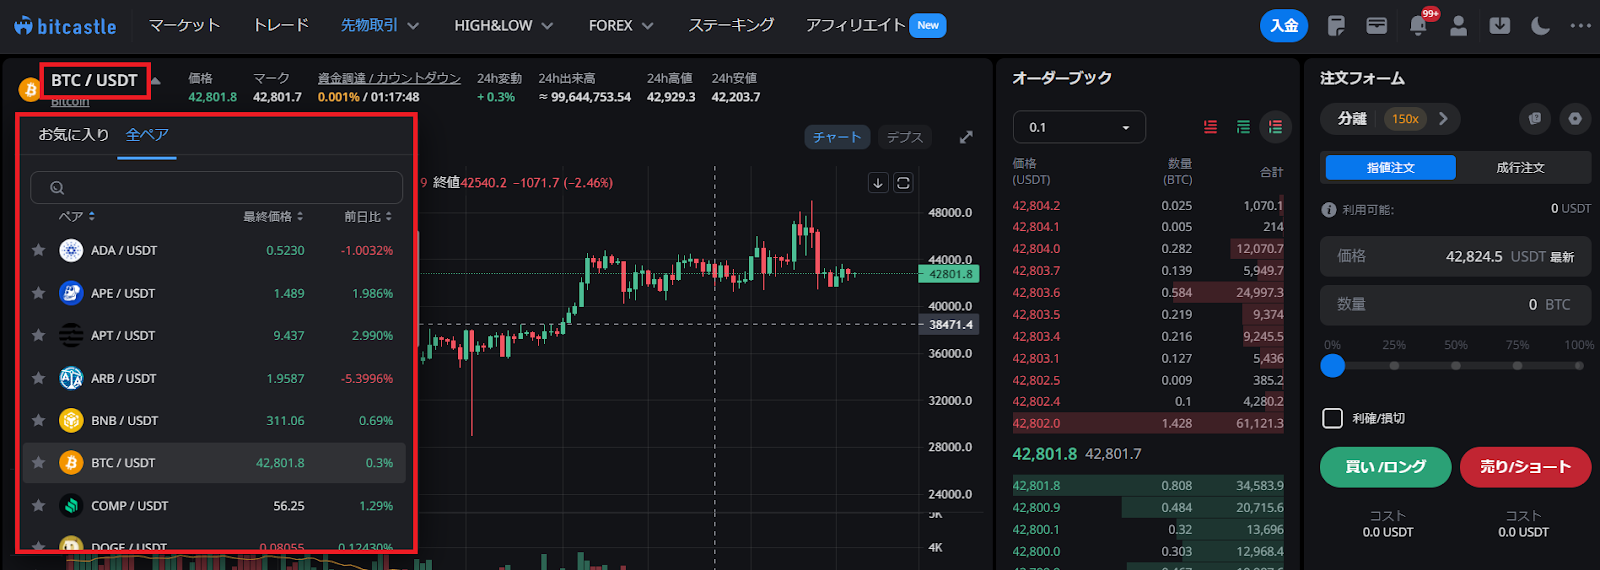This screenshot has height=570, width=1600.
Task: Open the notifications bell icon
Action: point(1418,26)
